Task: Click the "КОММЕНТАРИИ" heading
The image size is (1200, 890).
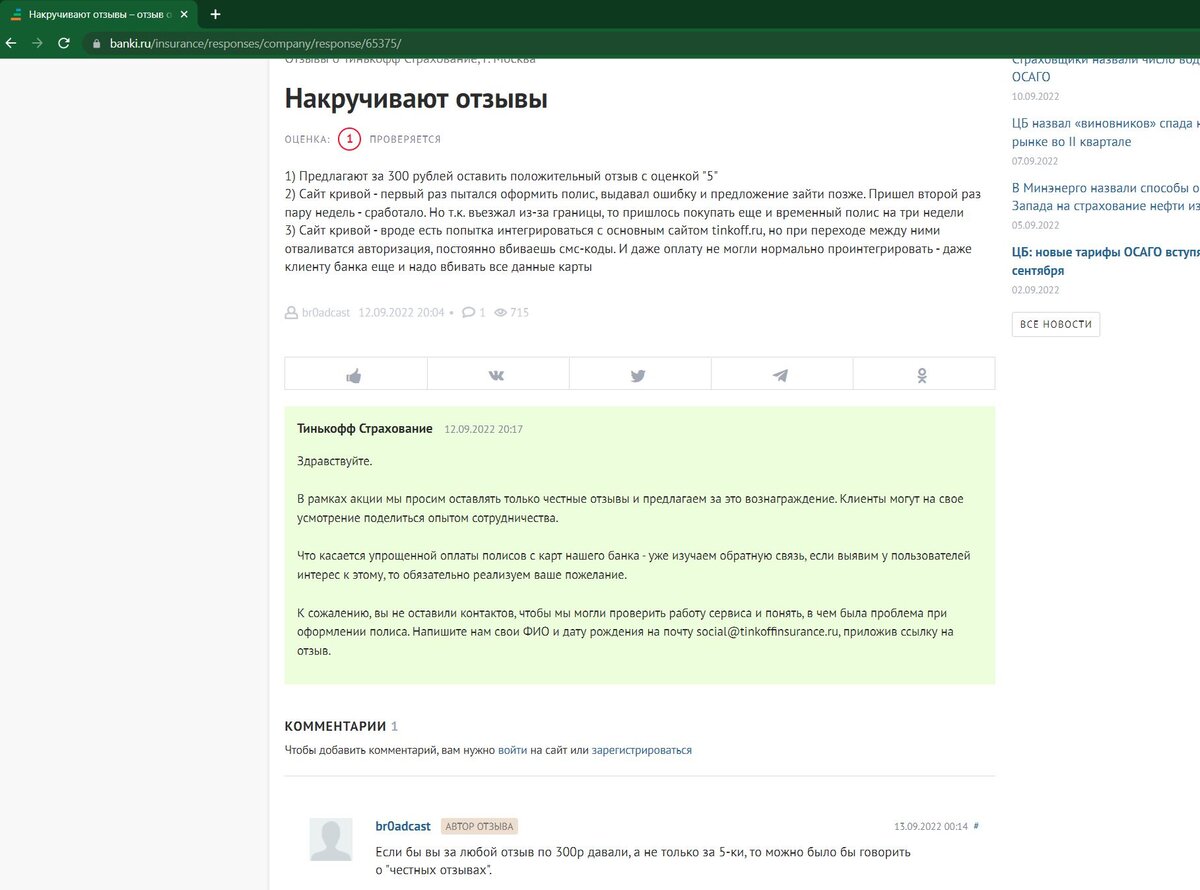Action: click(335, 726)
